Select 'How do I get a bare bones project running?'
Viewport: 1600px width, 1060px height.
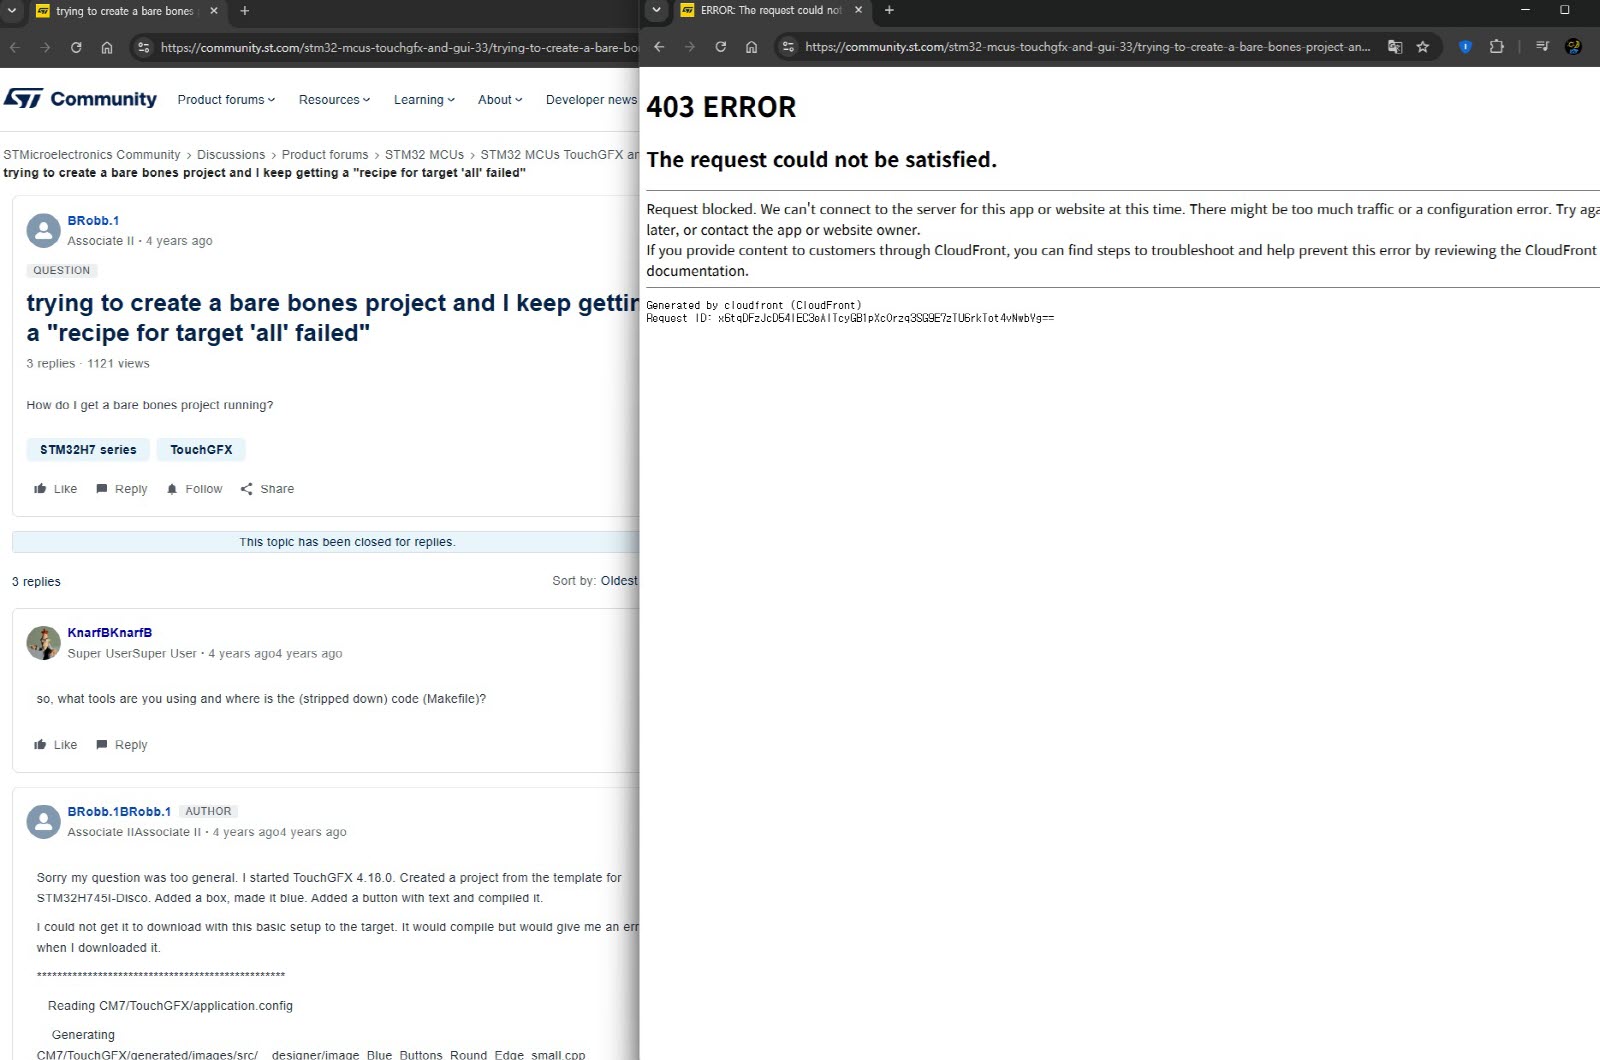pos(150,405)
